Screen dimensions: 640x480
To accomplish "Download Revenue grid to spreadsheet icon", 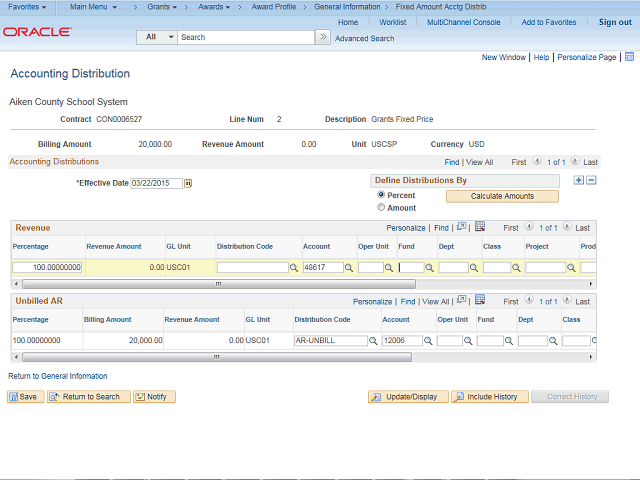I will 480,227.
